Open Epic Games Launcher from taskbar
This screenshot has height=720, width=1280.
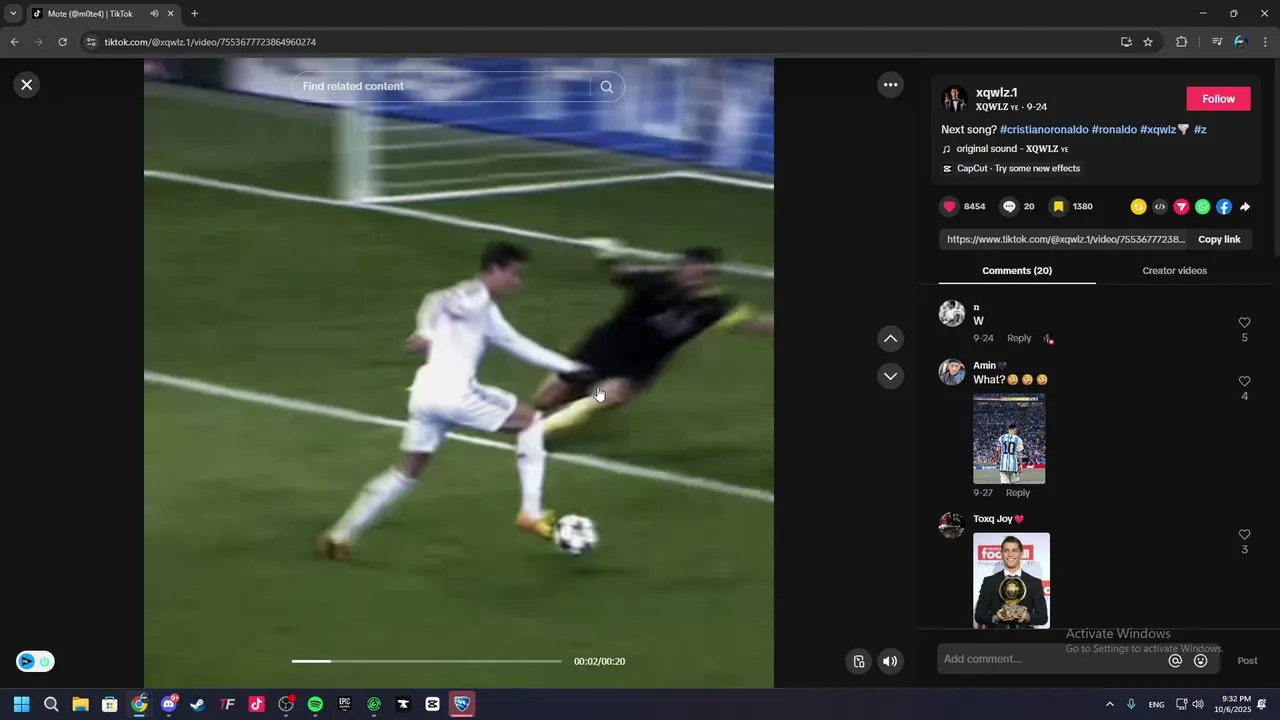click(x=344, y=704)
